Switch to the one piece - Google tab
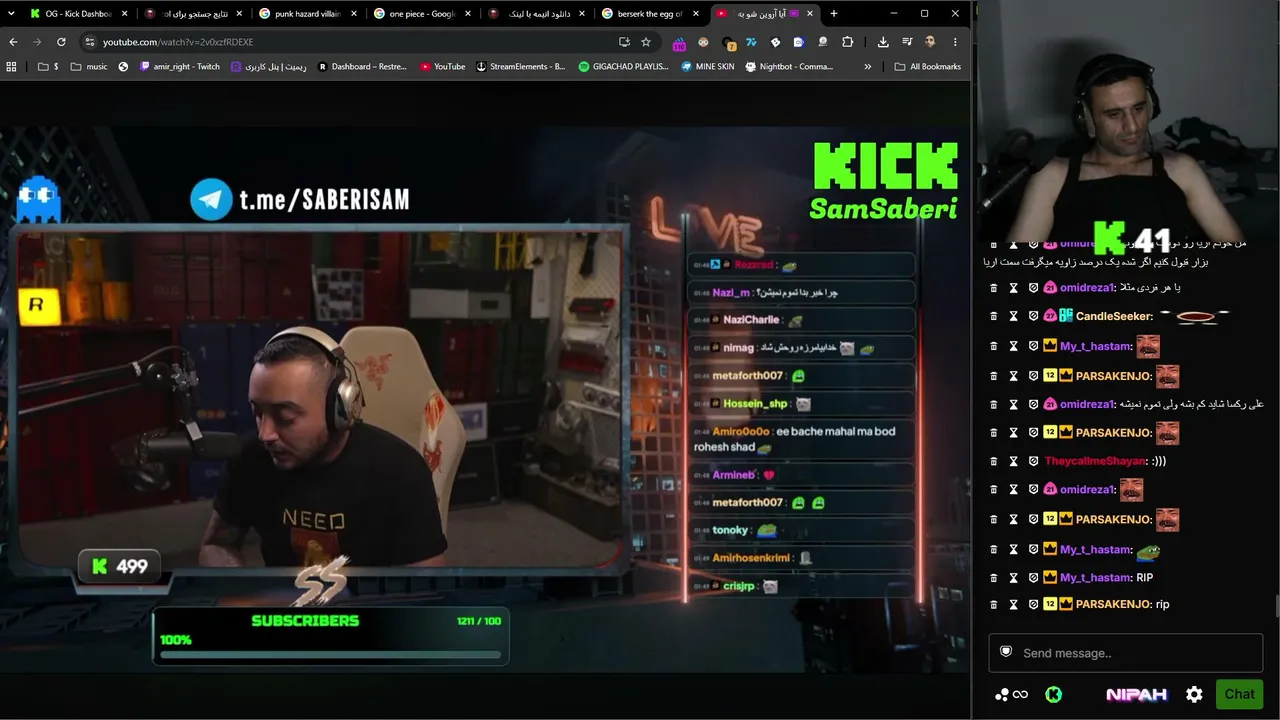The image size is (1280, 720). coord(422,14)
